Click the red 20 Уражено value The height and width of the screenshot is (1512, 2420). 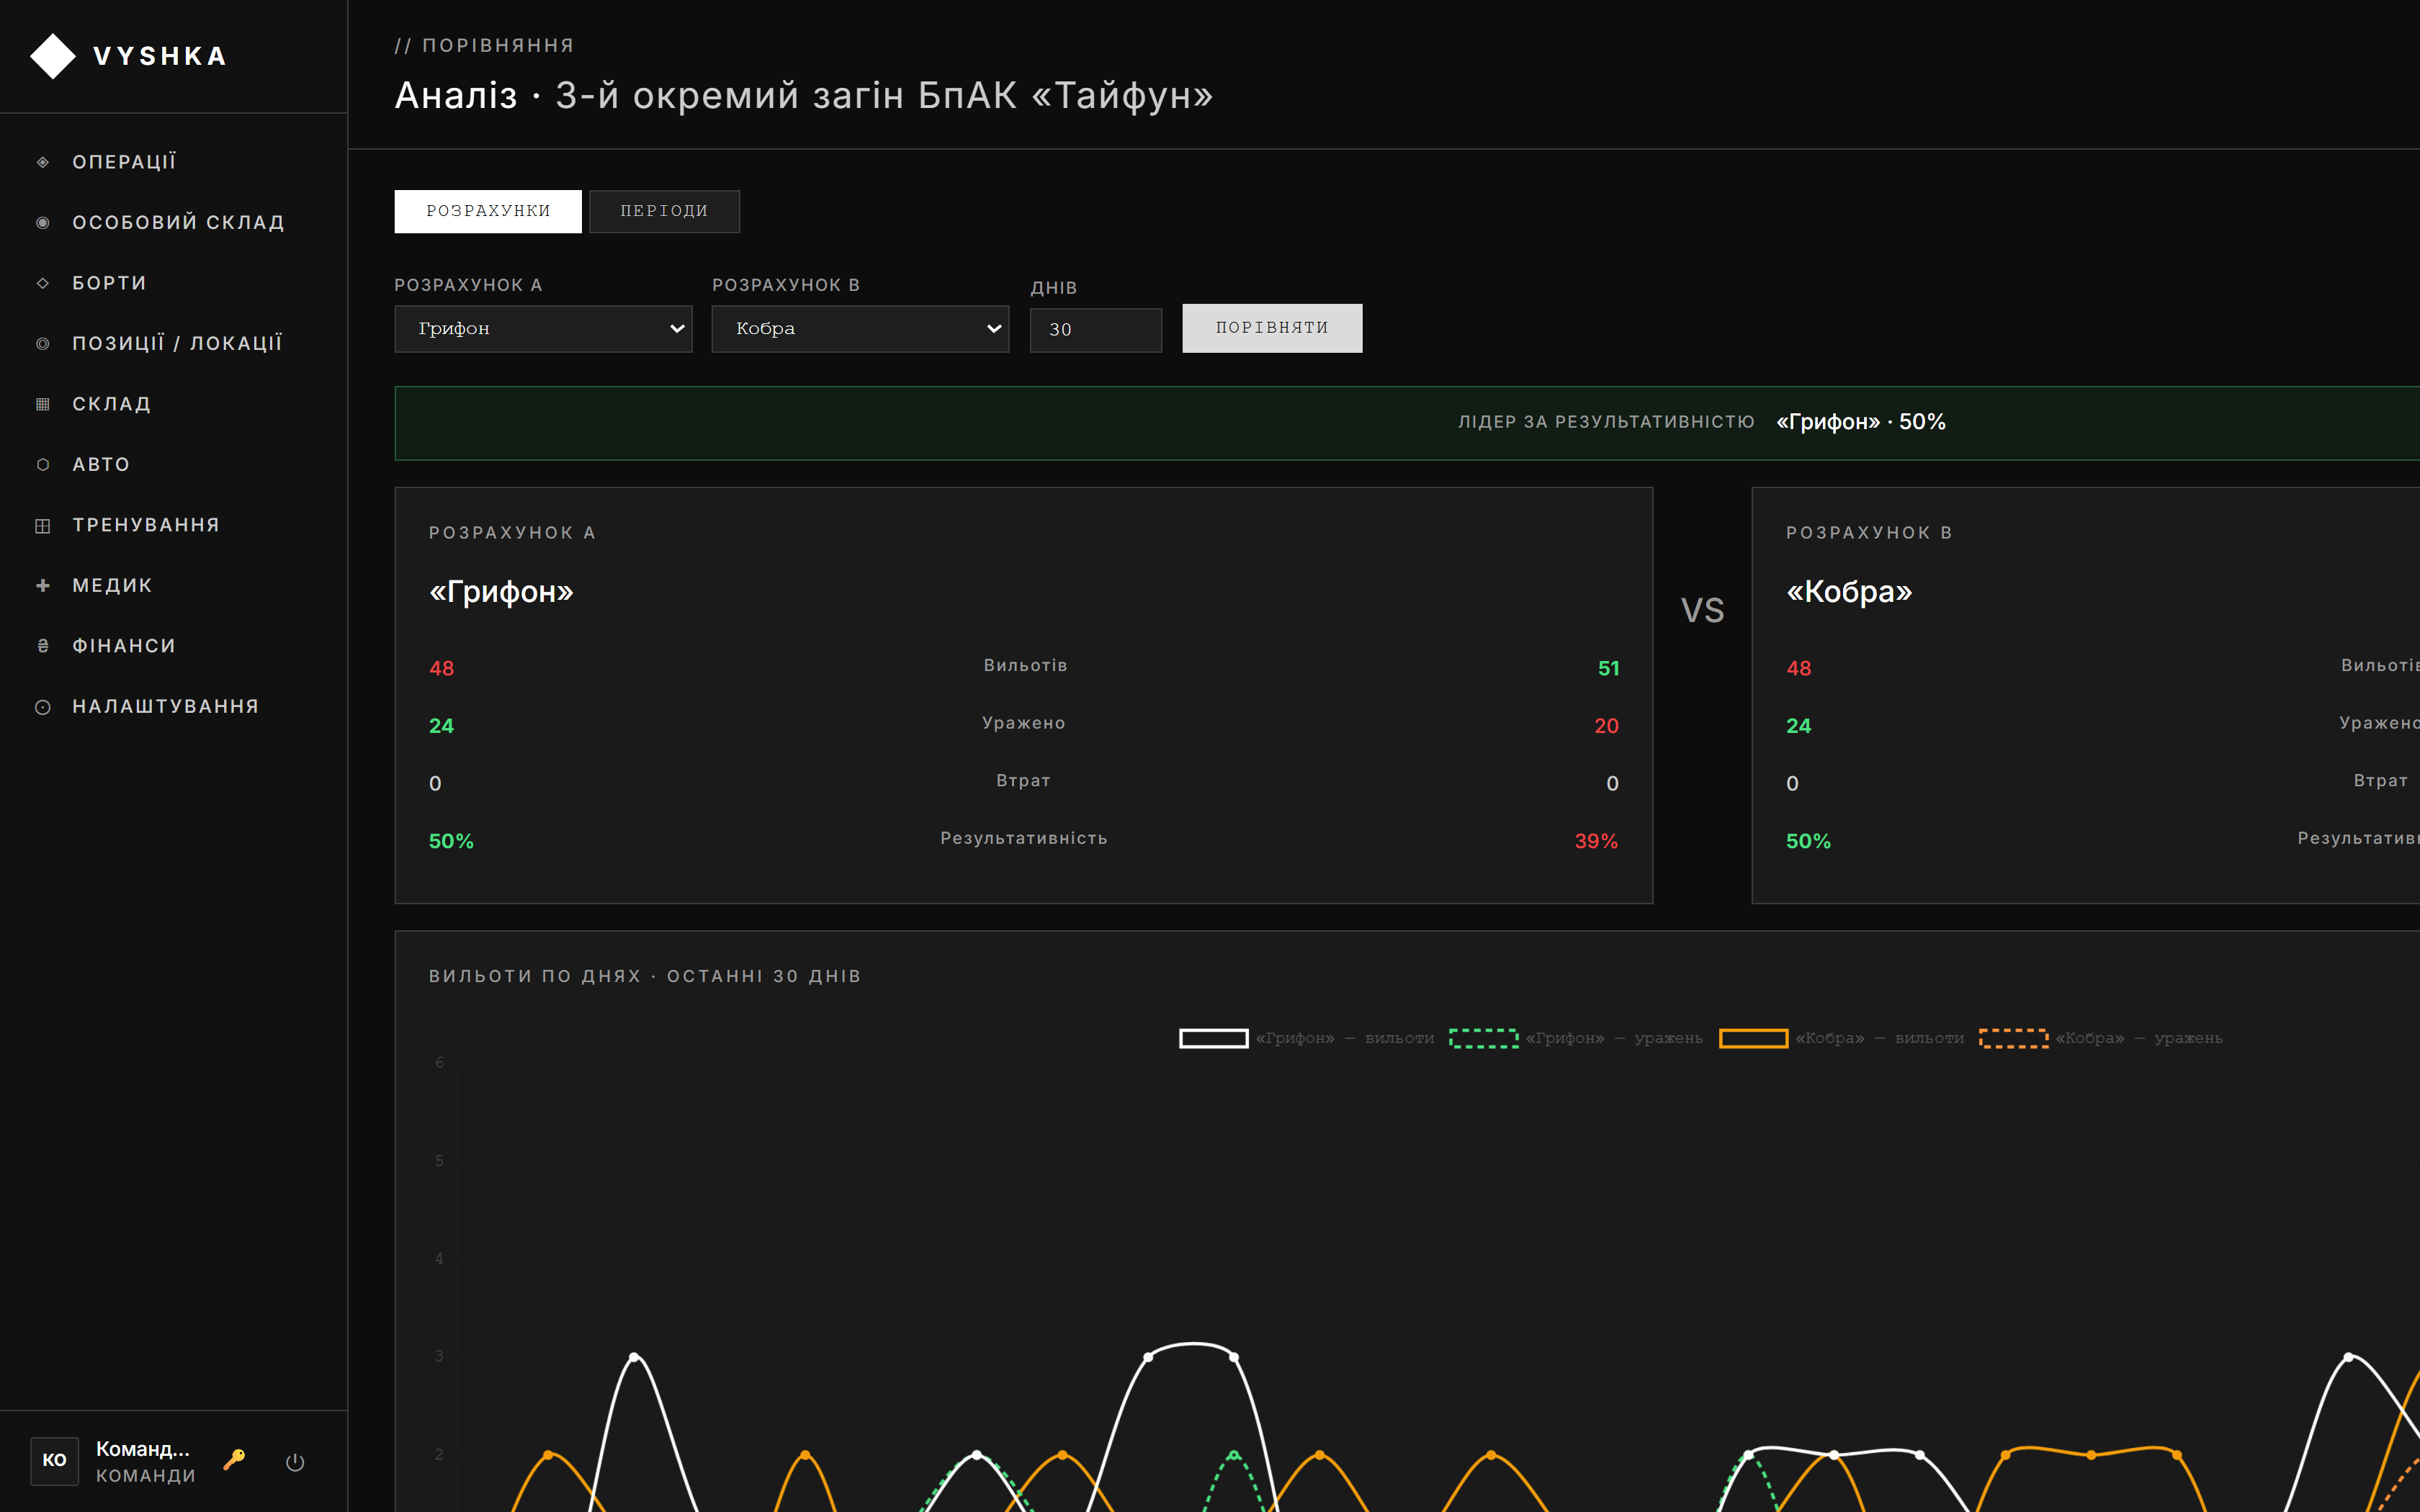(x=1606, y=726)
